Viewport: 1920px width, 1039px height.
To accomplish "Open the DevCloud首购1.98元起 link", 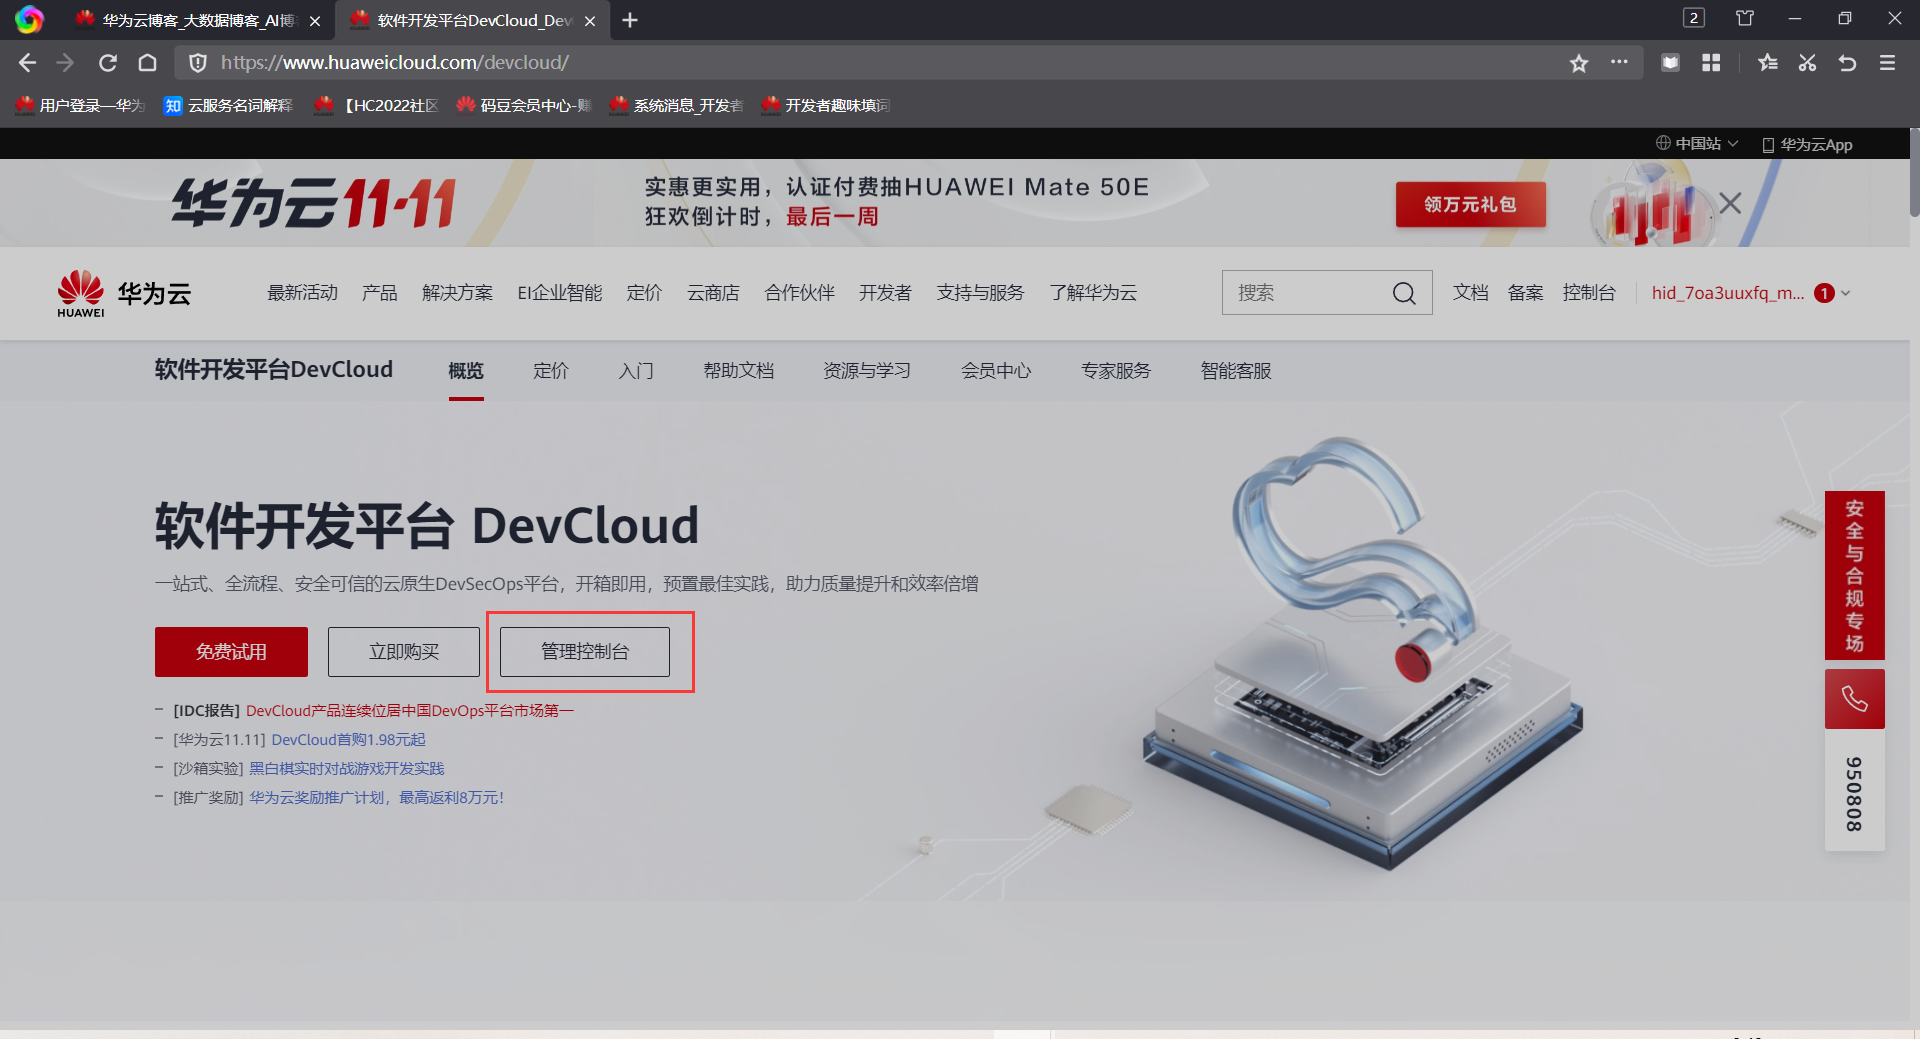I will pos(349,740).
